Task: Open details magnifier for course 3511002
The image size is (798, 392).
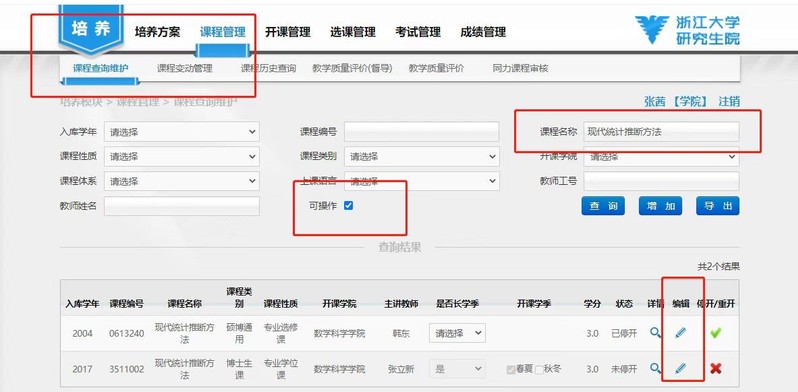Action: [x=656, y=369]
